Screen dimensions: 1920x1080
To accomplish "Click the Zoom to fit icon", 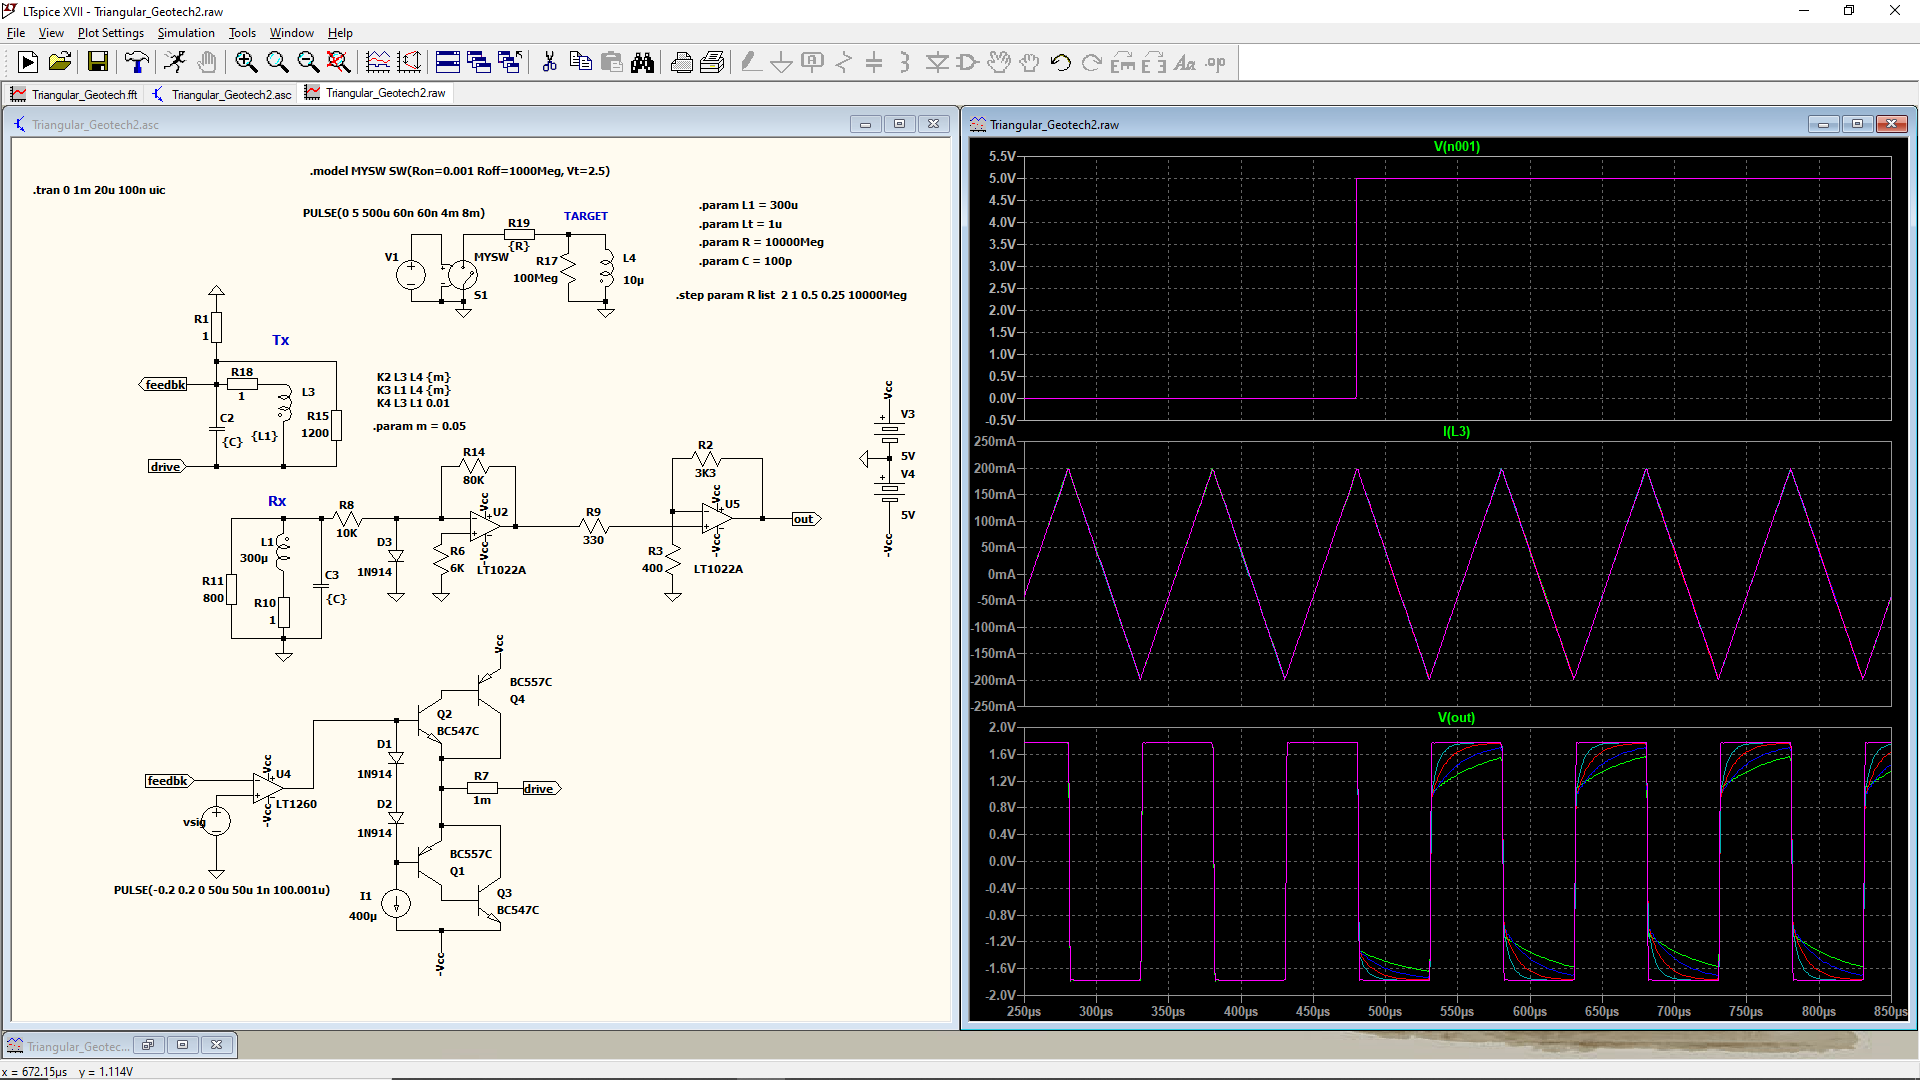I will 339,63.
